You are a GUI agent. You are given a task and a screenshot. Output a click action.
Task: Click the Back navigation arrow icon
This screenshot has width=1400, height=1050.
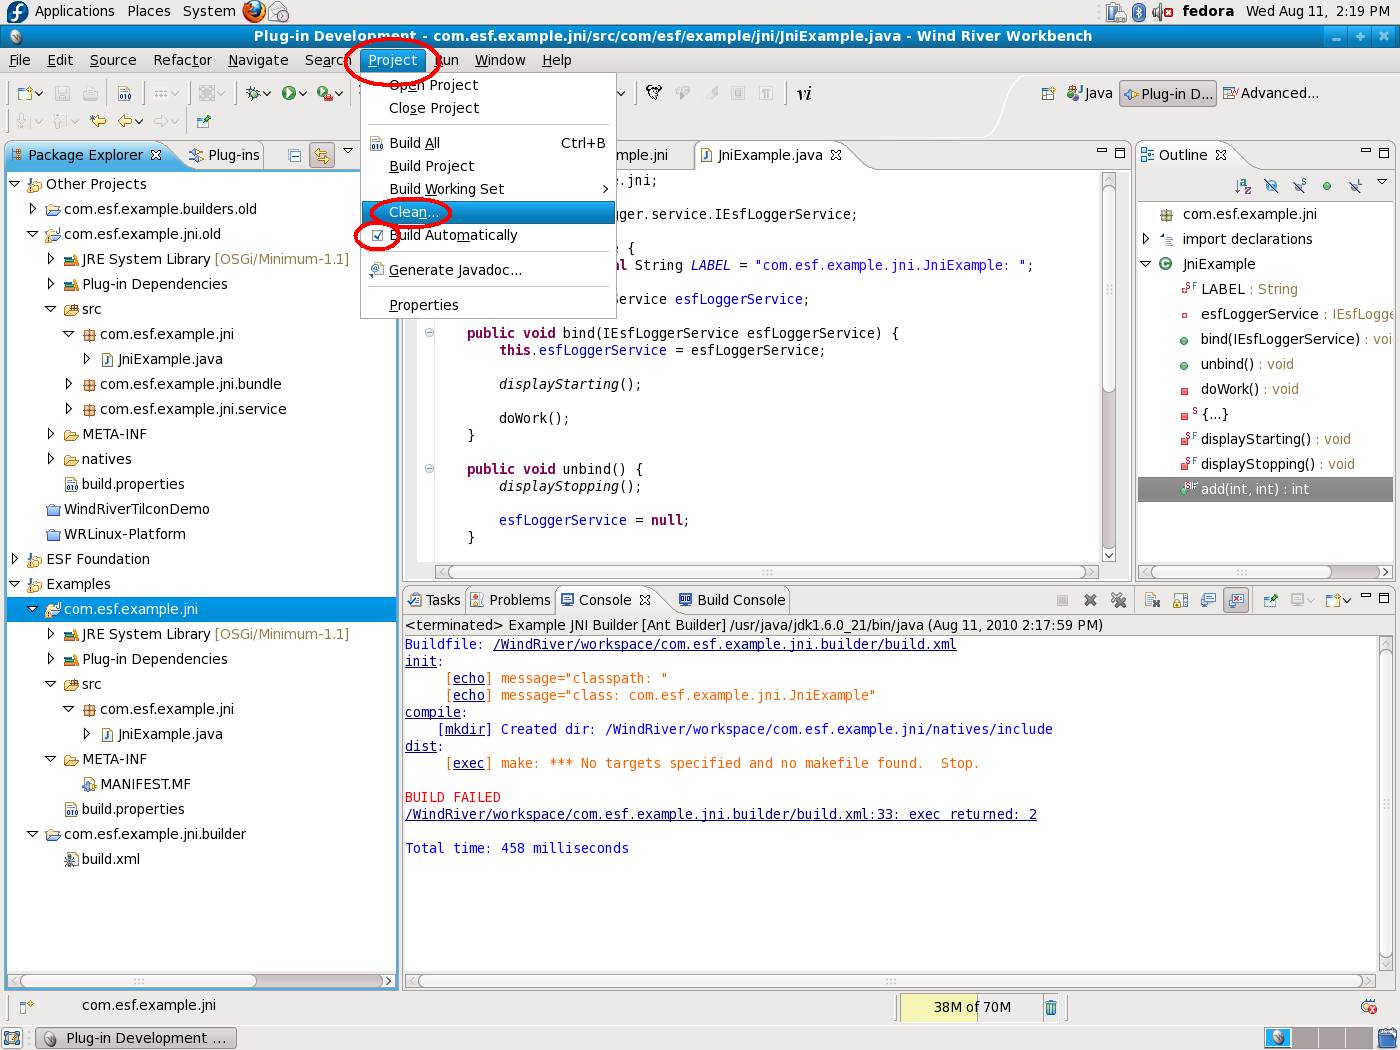click(126, 121)
